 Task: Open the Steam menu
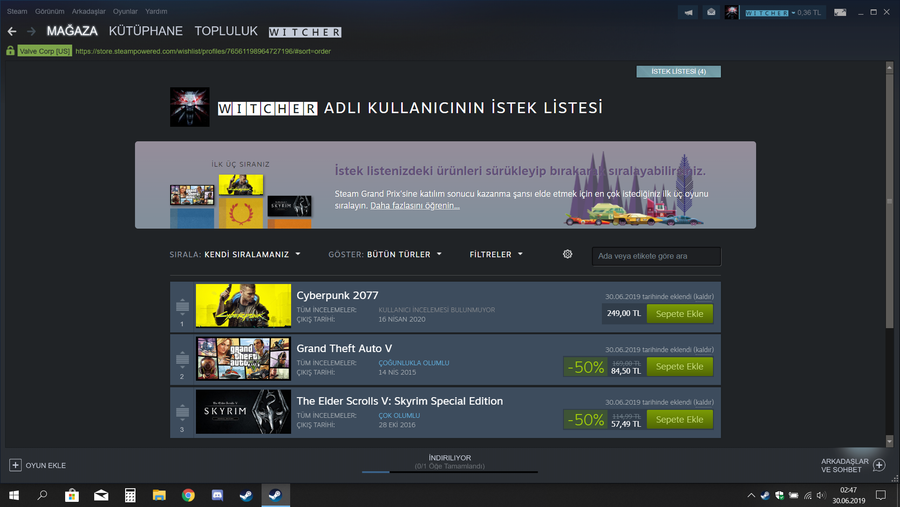coord(17,11)
